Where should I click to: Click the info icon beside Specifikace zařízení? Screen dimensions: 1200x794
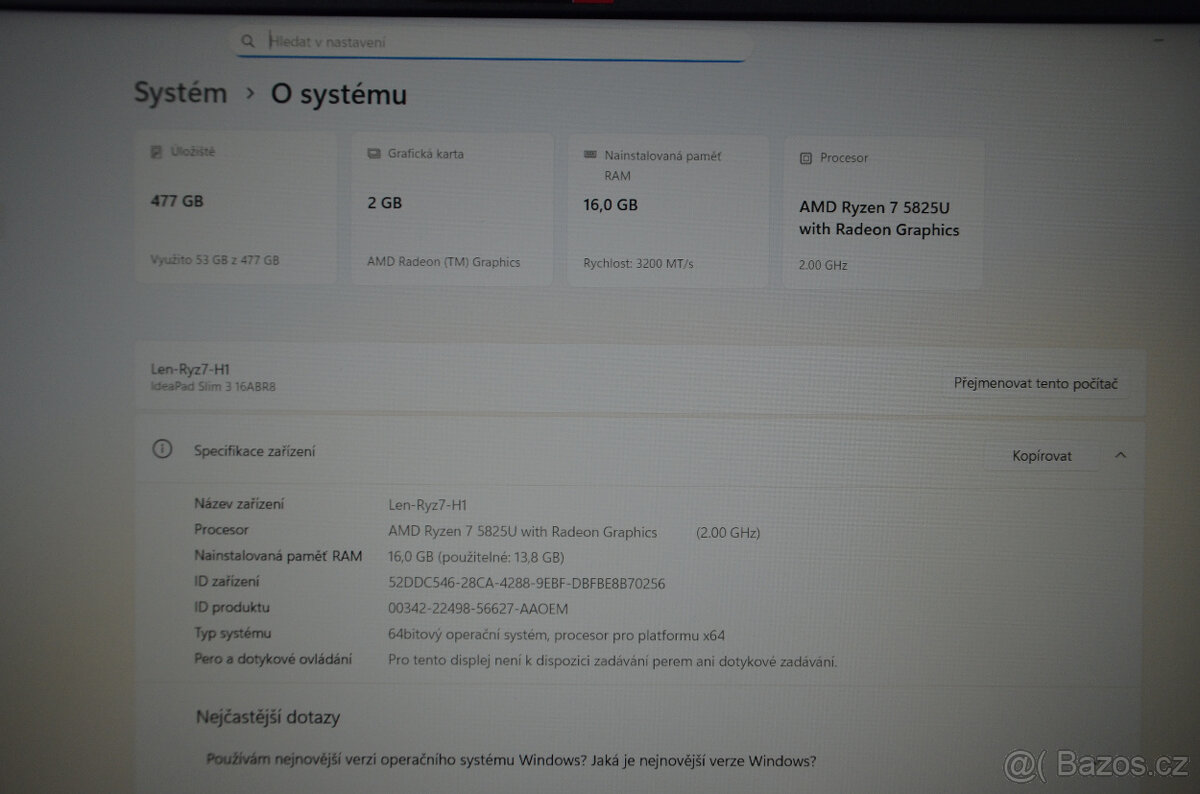pos(162,450)
